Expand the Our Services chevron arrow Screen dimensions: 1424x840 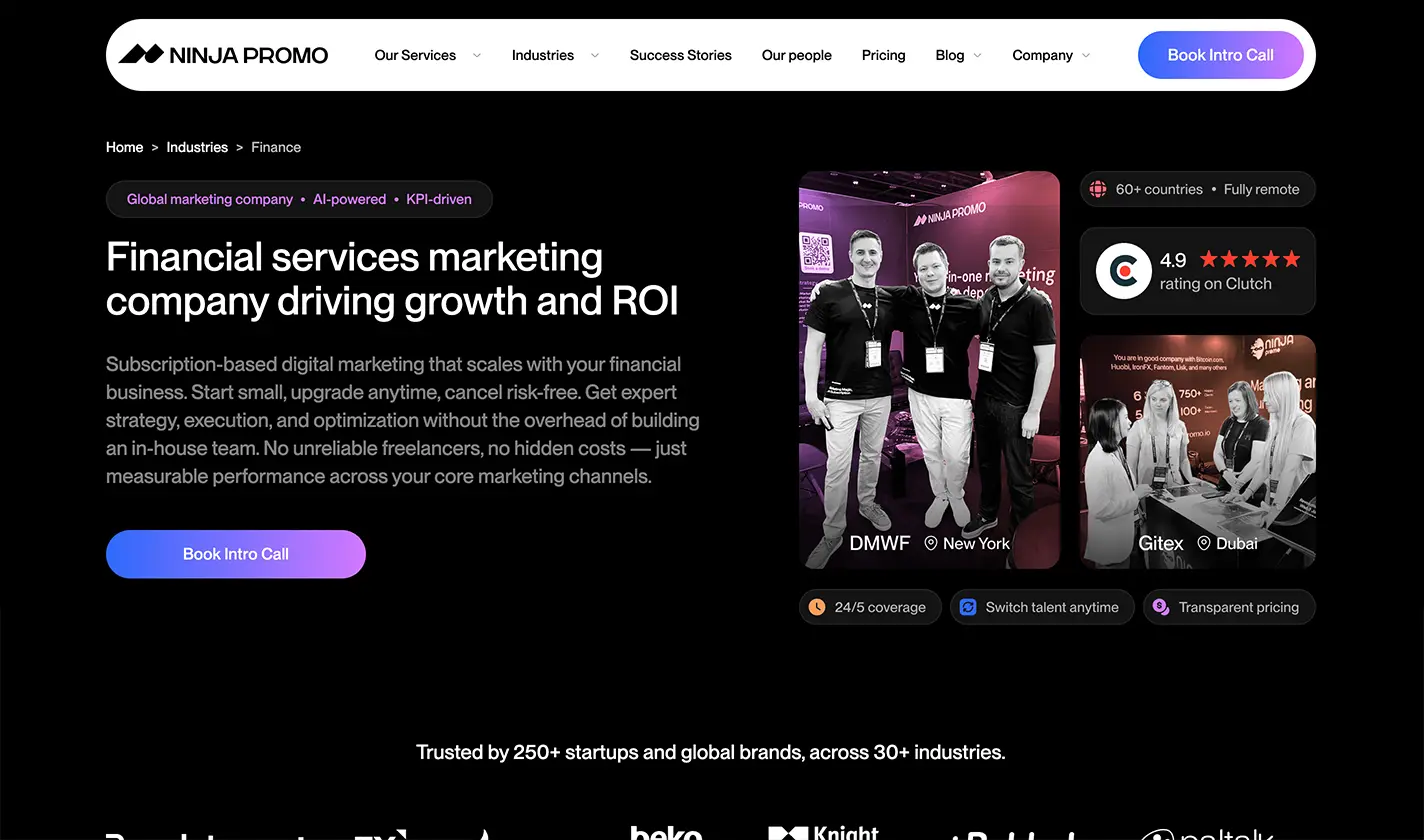[477, 56]
